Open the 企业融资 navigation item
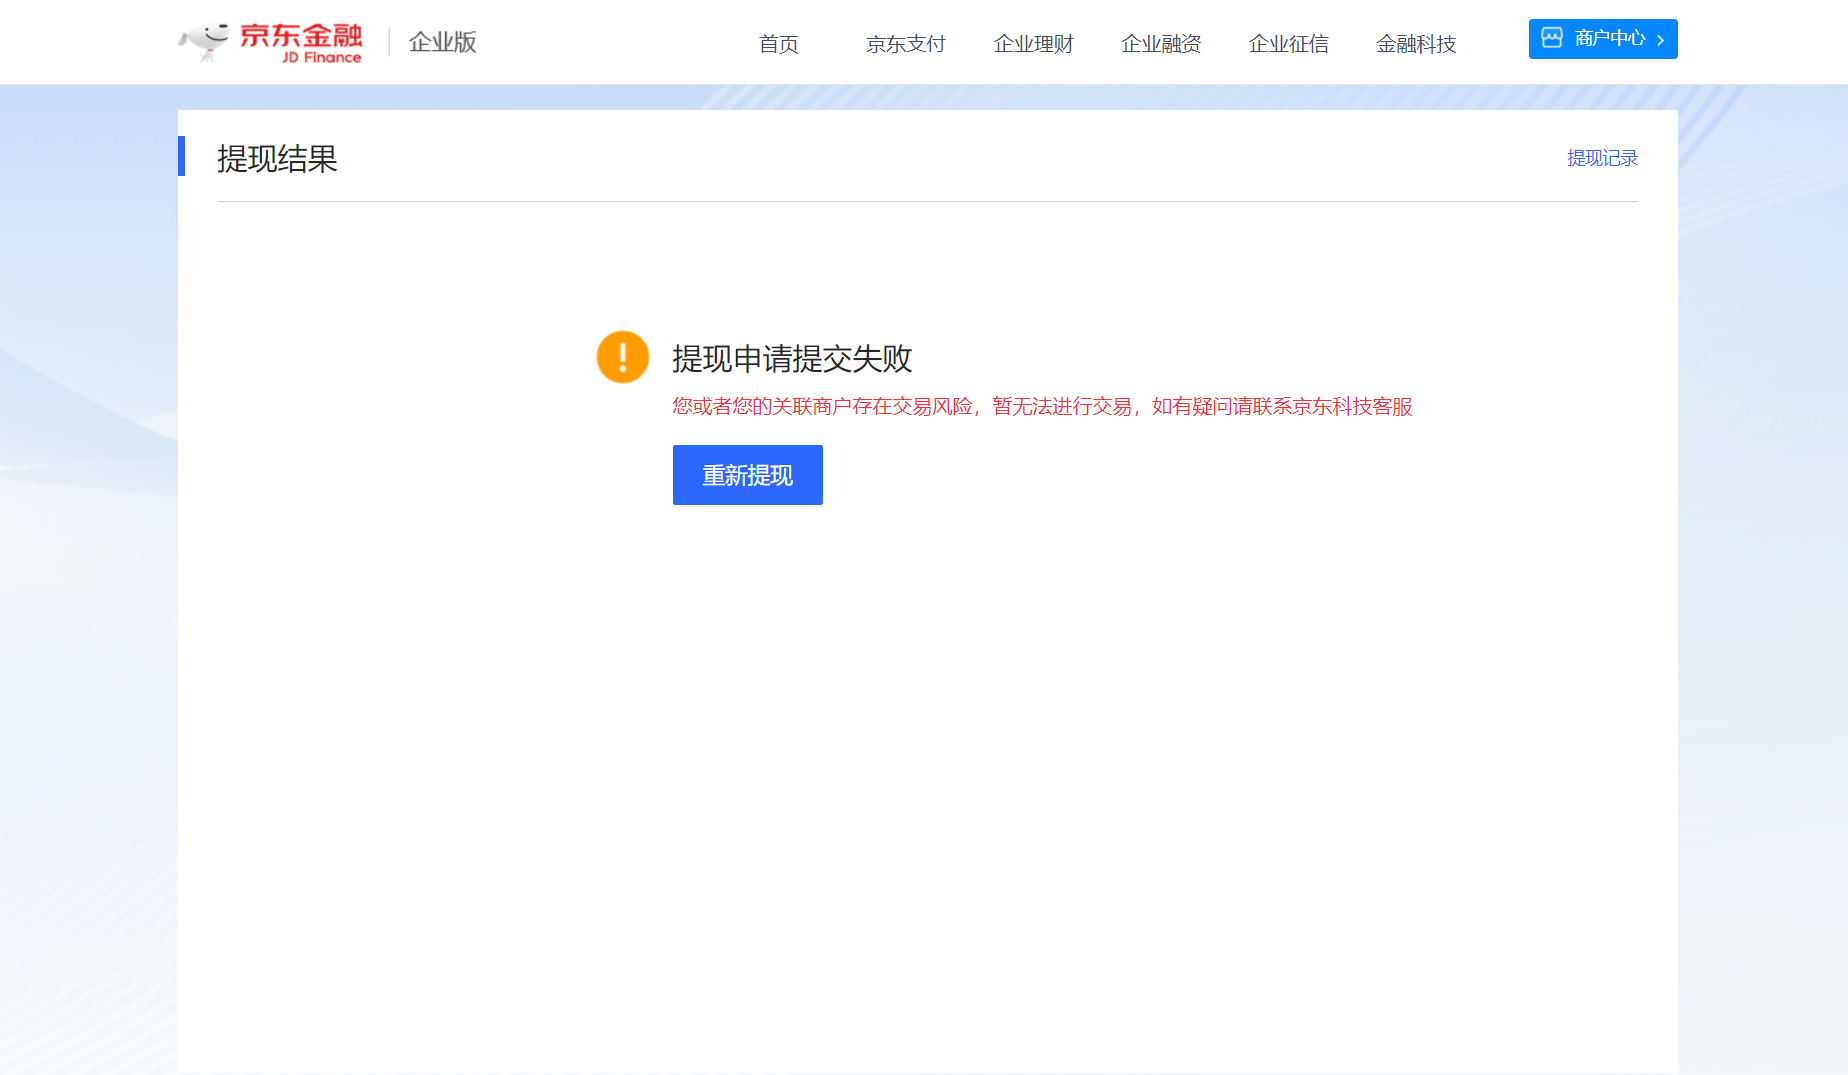Viewport: 1848px width, 1075px height. tap(1161, 44)
